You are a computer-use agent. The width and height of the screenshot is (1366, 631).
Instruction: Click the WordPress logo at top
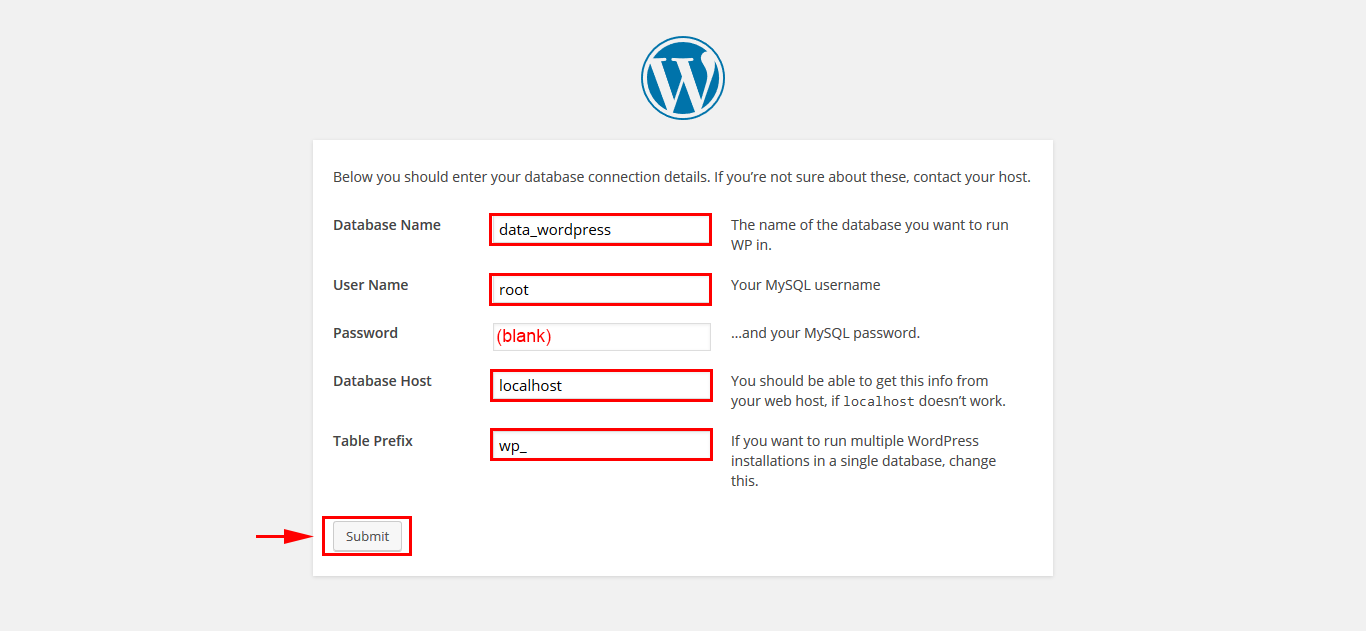[x=683, y=79]
